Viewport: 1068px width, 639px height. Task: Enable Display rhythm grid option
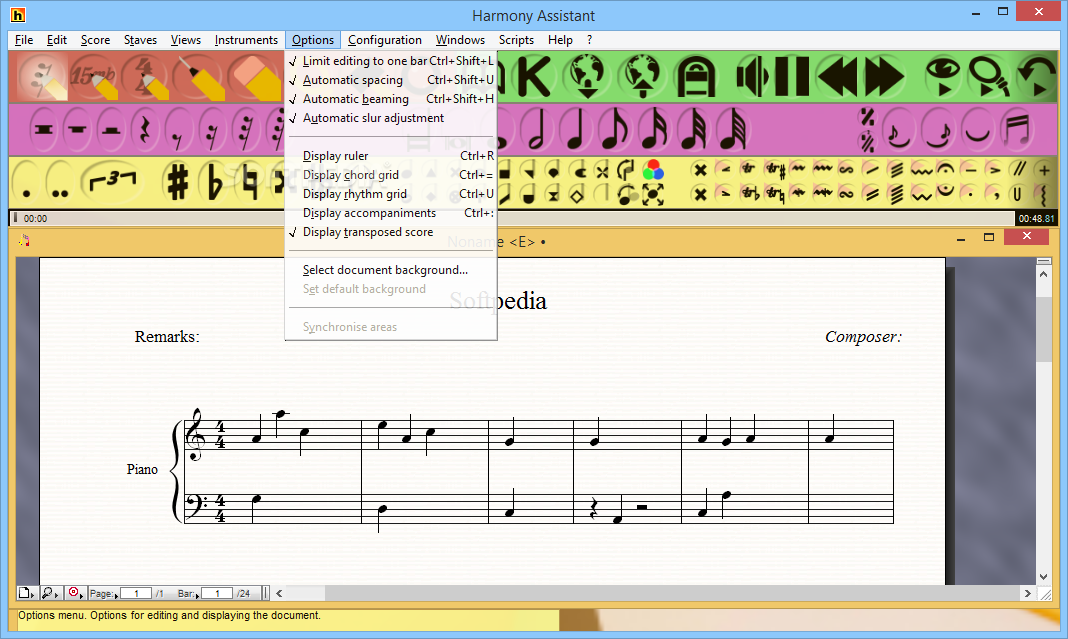click(391, 194)
